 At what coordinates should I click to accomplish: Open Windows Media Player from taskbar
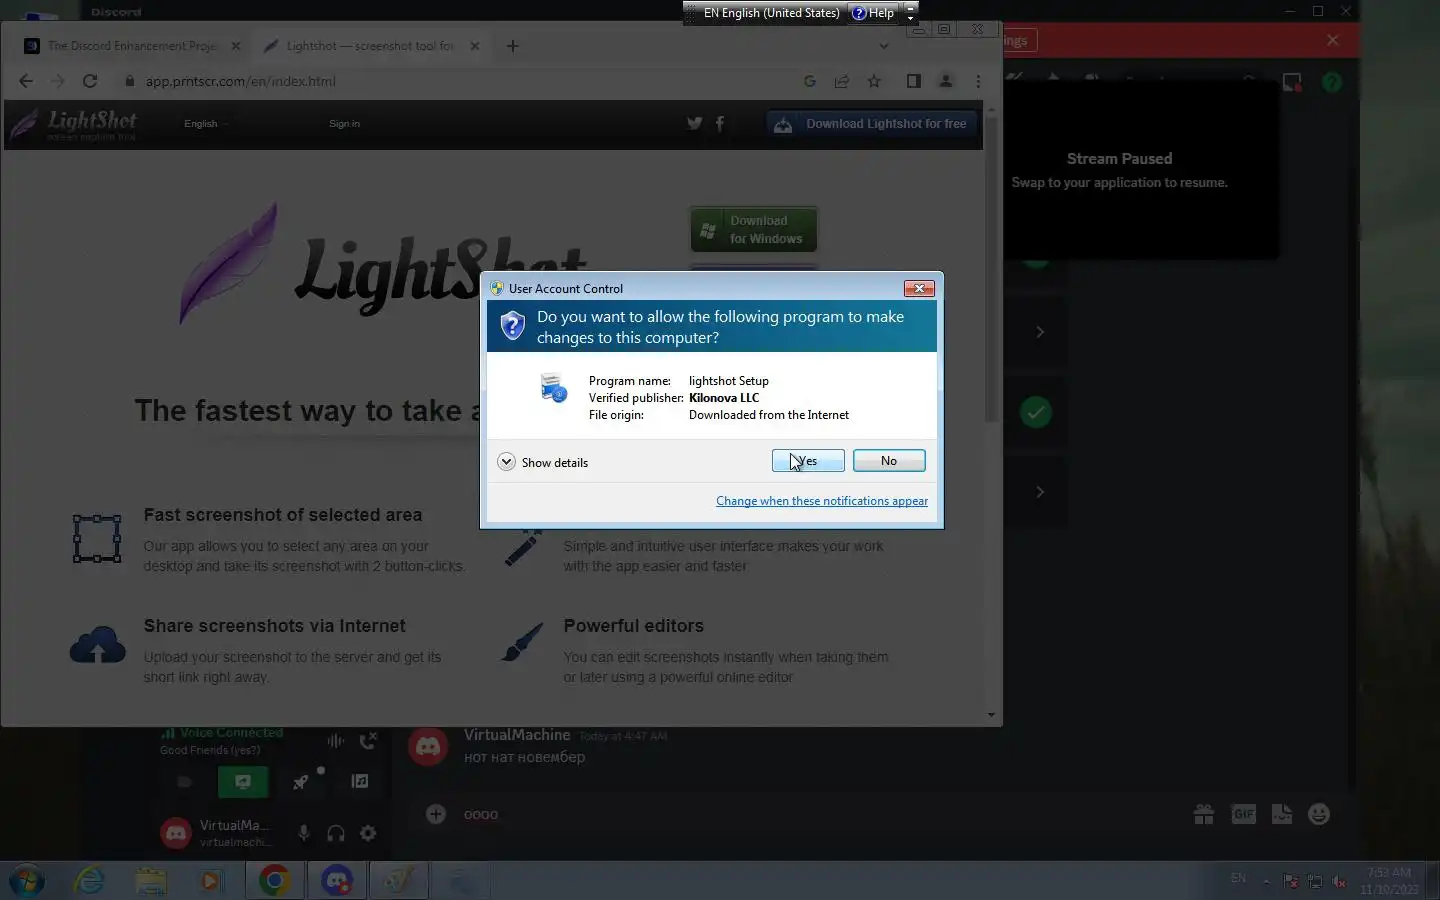(212, 881)
